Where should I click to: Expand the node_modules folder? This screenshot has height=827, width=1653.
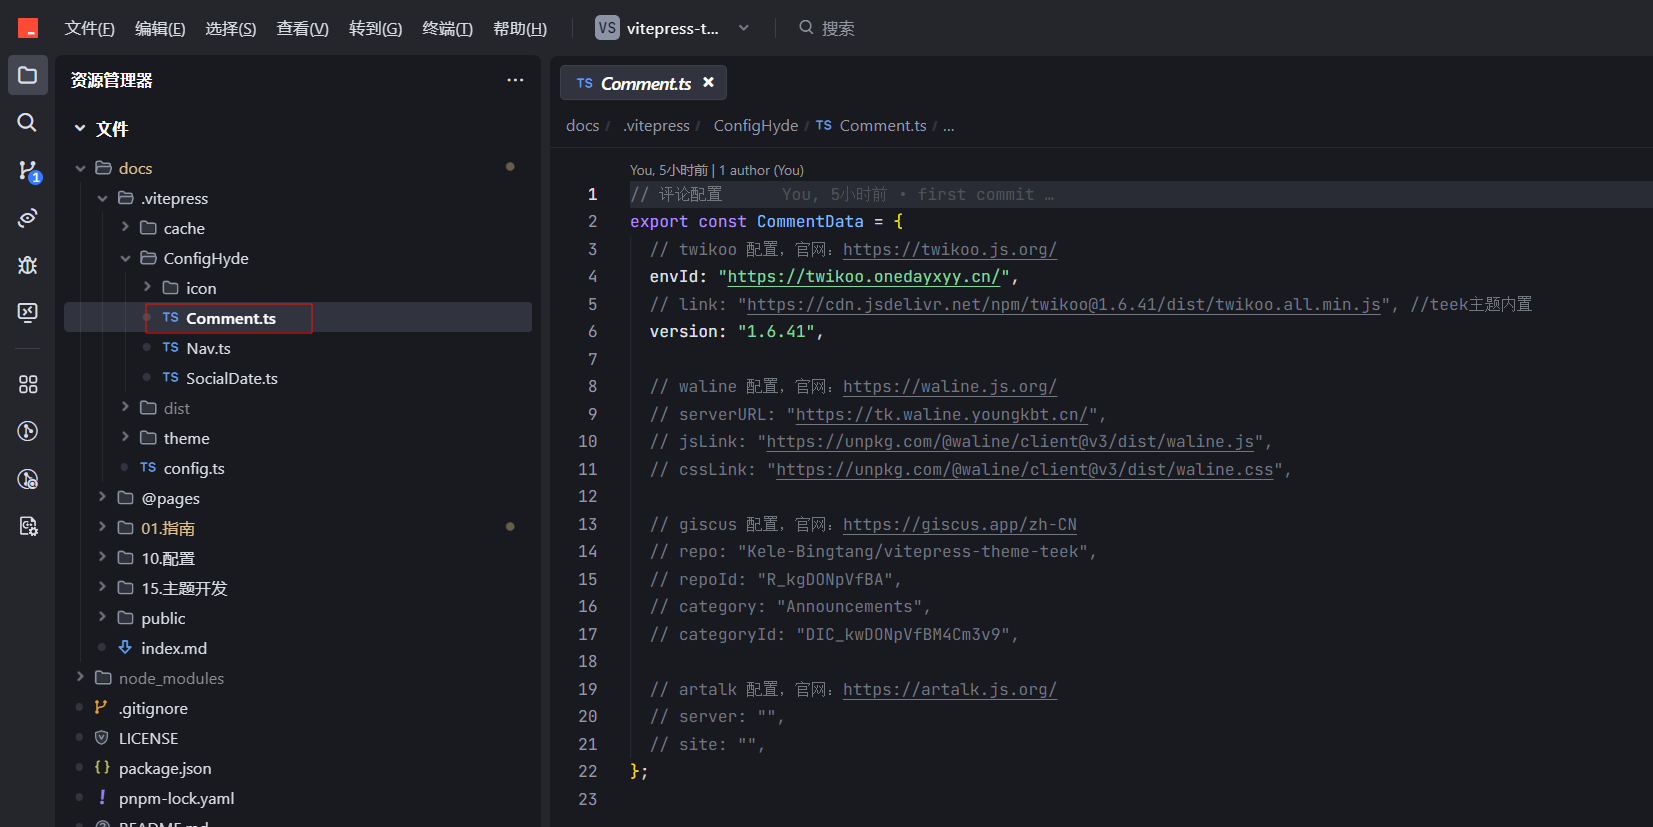click(80, 678)
